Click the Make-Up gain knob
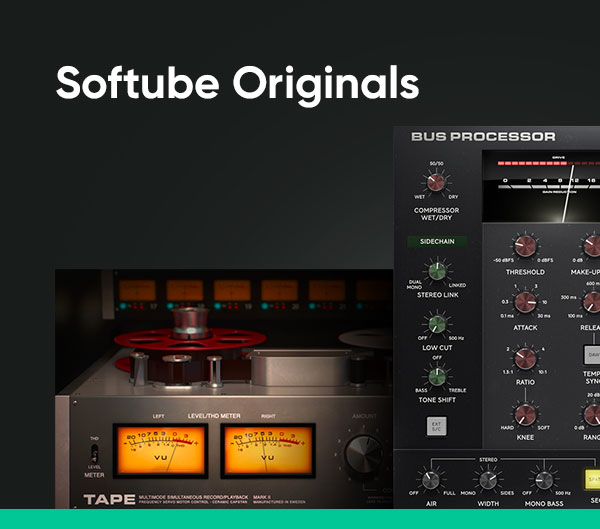This screenshot has height=529, width=600. 592,246
